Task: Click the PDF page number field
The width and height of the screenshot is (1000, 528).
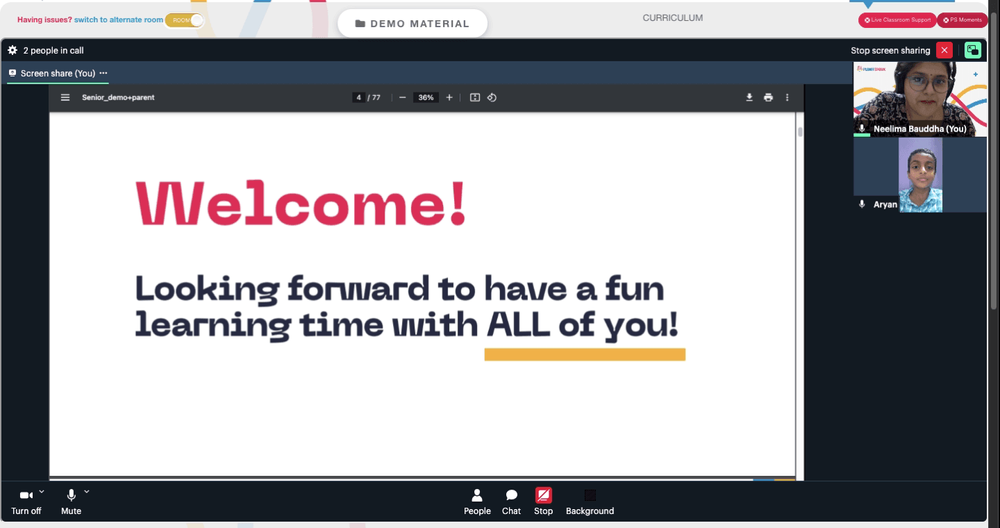Action: click(x=358, y=98)
